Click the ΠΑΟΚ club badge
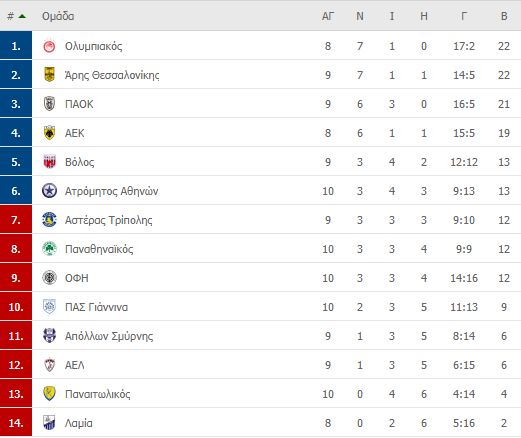Screen dimensions: 521x438 click(x=49, y=104)
